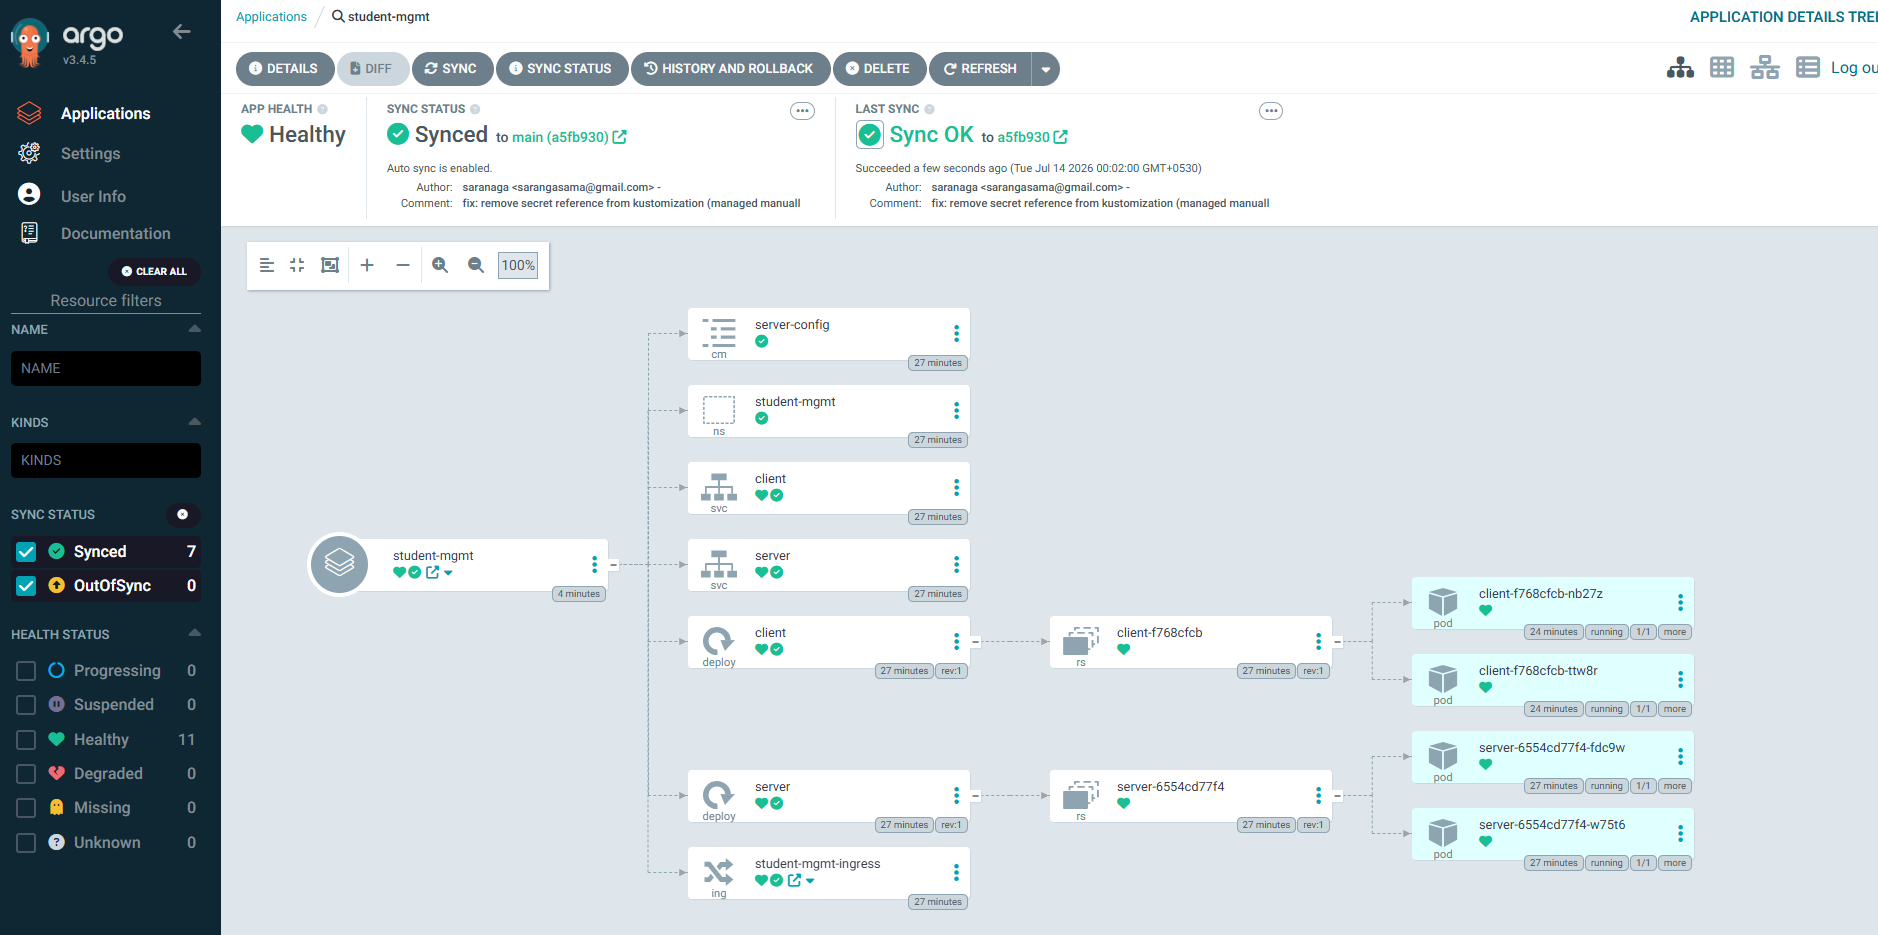This screenshot has height=935, width=1878.
Task: Open Documentation in the sidebar
Action: point(115,234)
